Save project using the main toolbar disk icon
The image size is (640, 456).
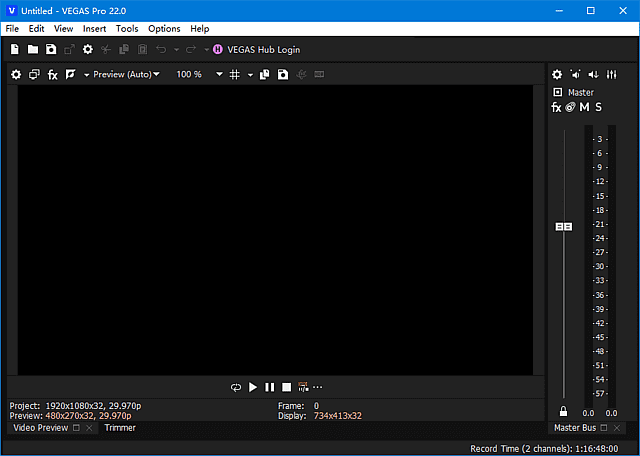tap(51, 50)
